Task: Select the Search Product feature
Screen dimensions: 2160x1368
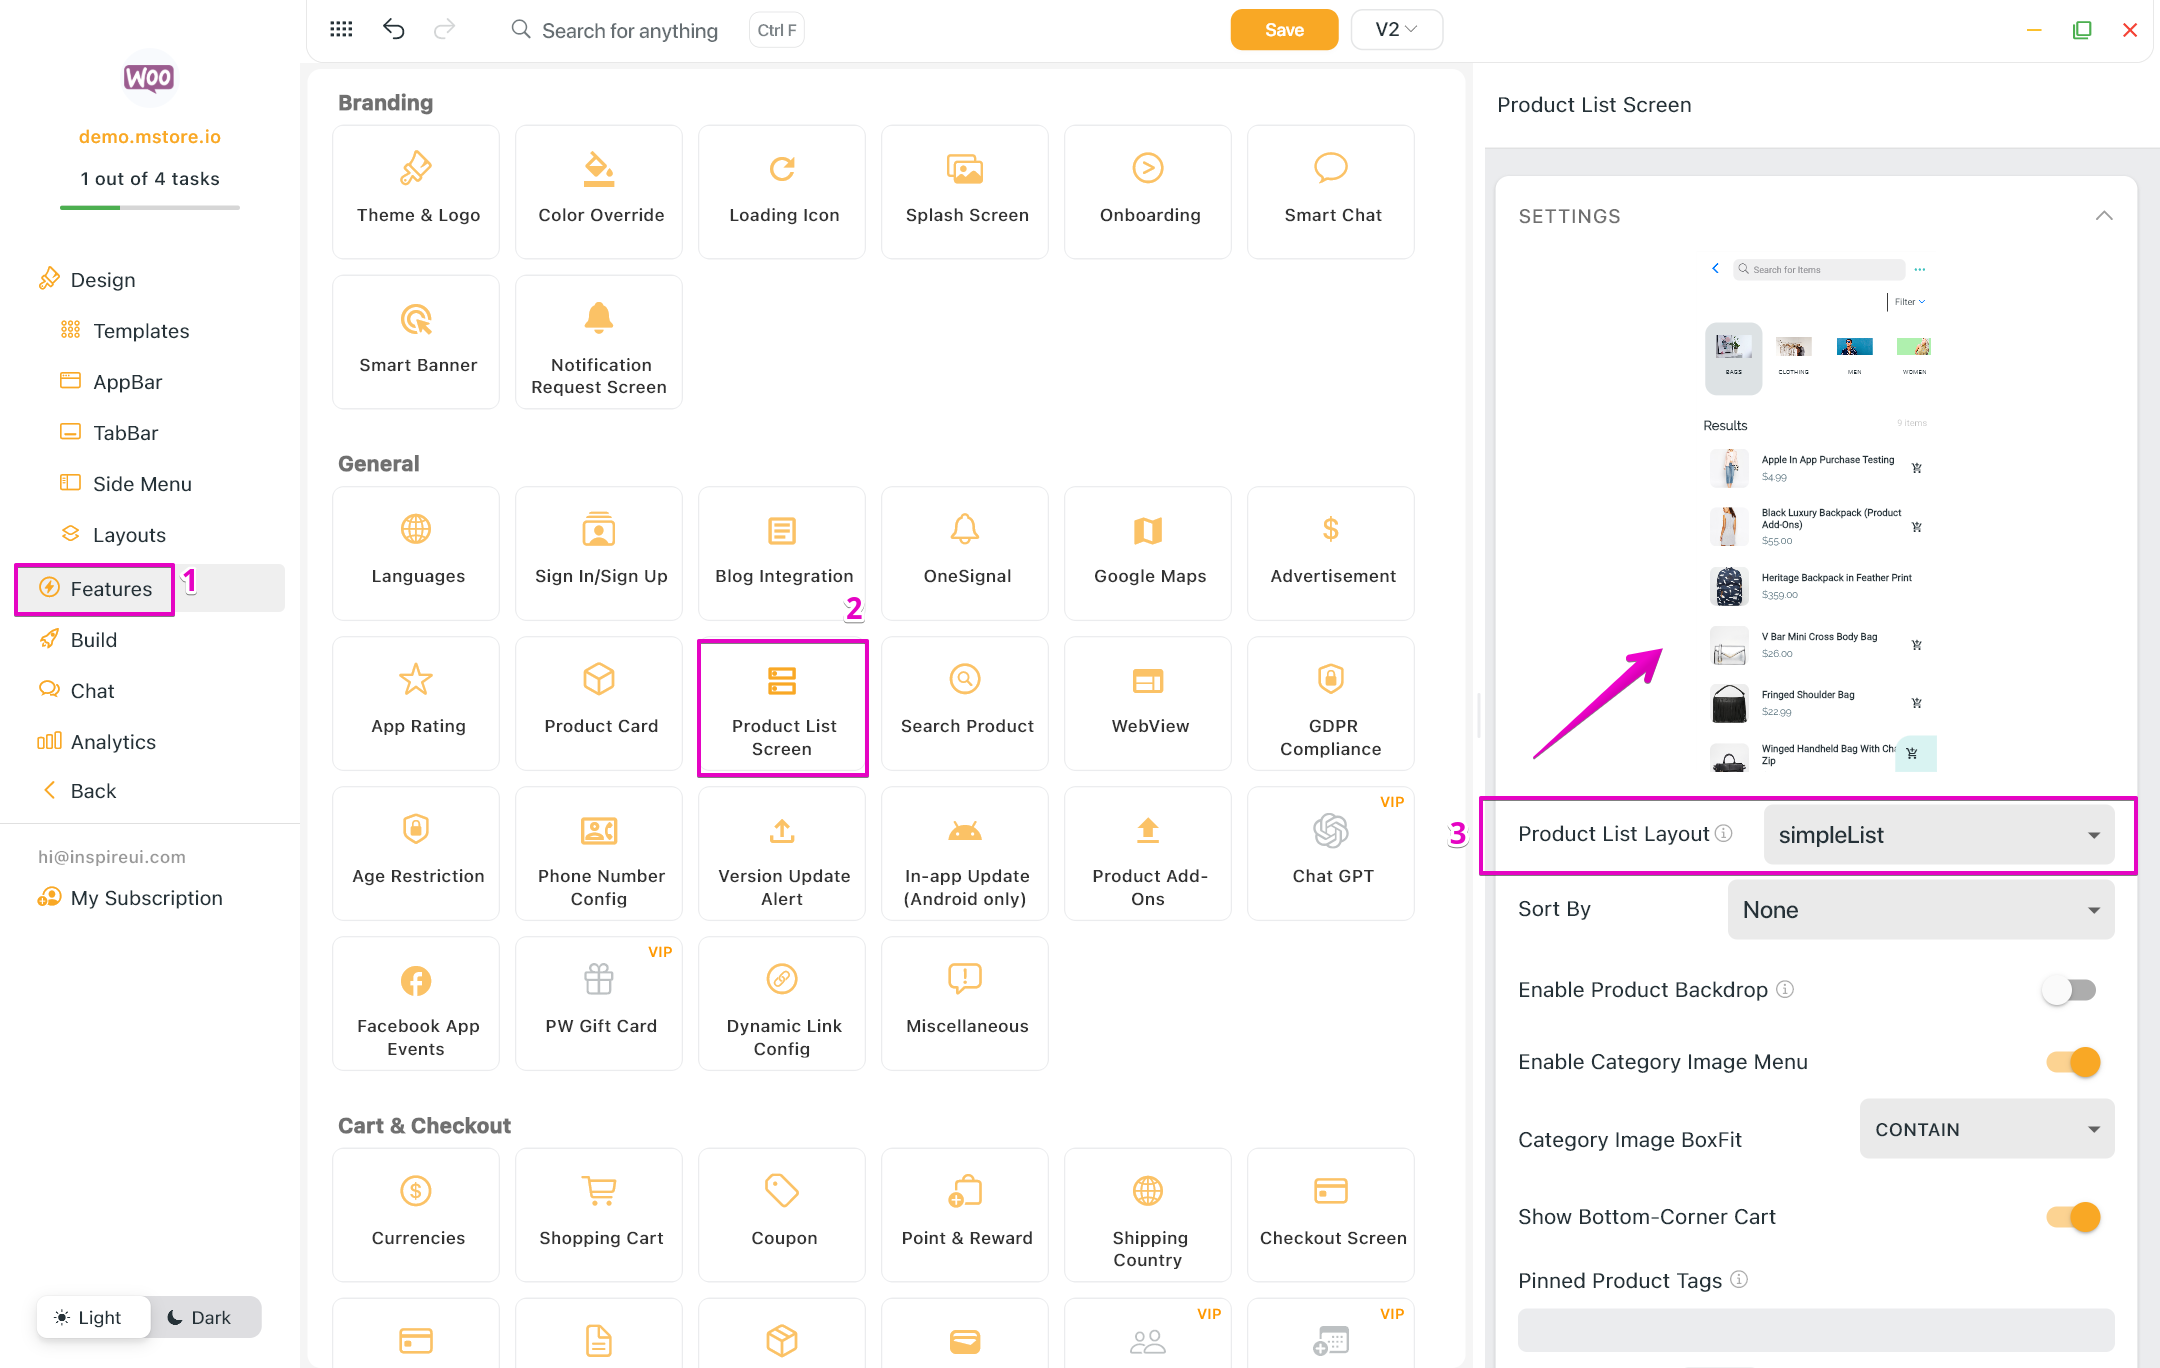Action: [x=965, y=702]
